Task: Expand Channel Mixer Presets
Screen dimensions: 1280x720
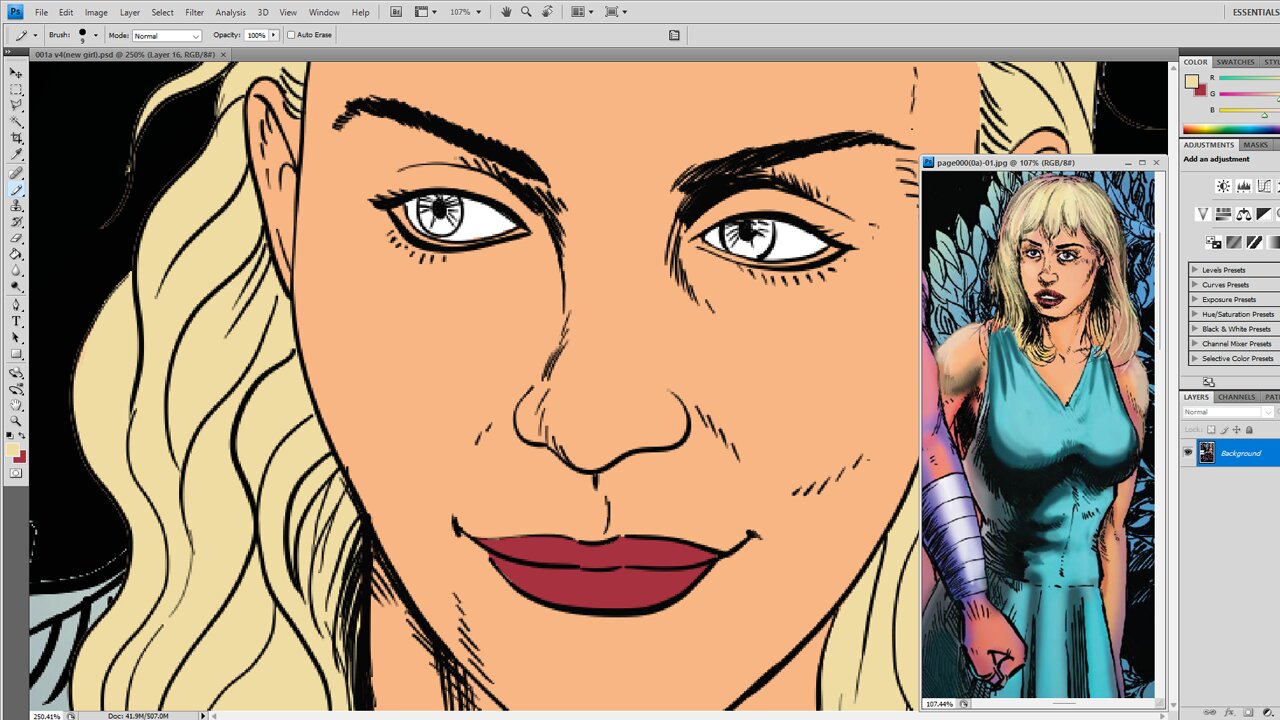Action: (1194, 344)
